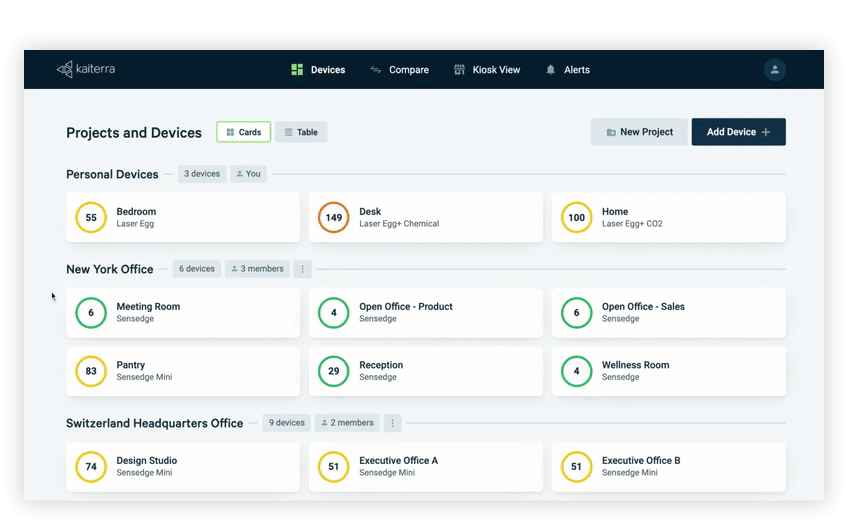Click the 100 ring on Home card
This screenshot has height=525, width=848.
576,218
